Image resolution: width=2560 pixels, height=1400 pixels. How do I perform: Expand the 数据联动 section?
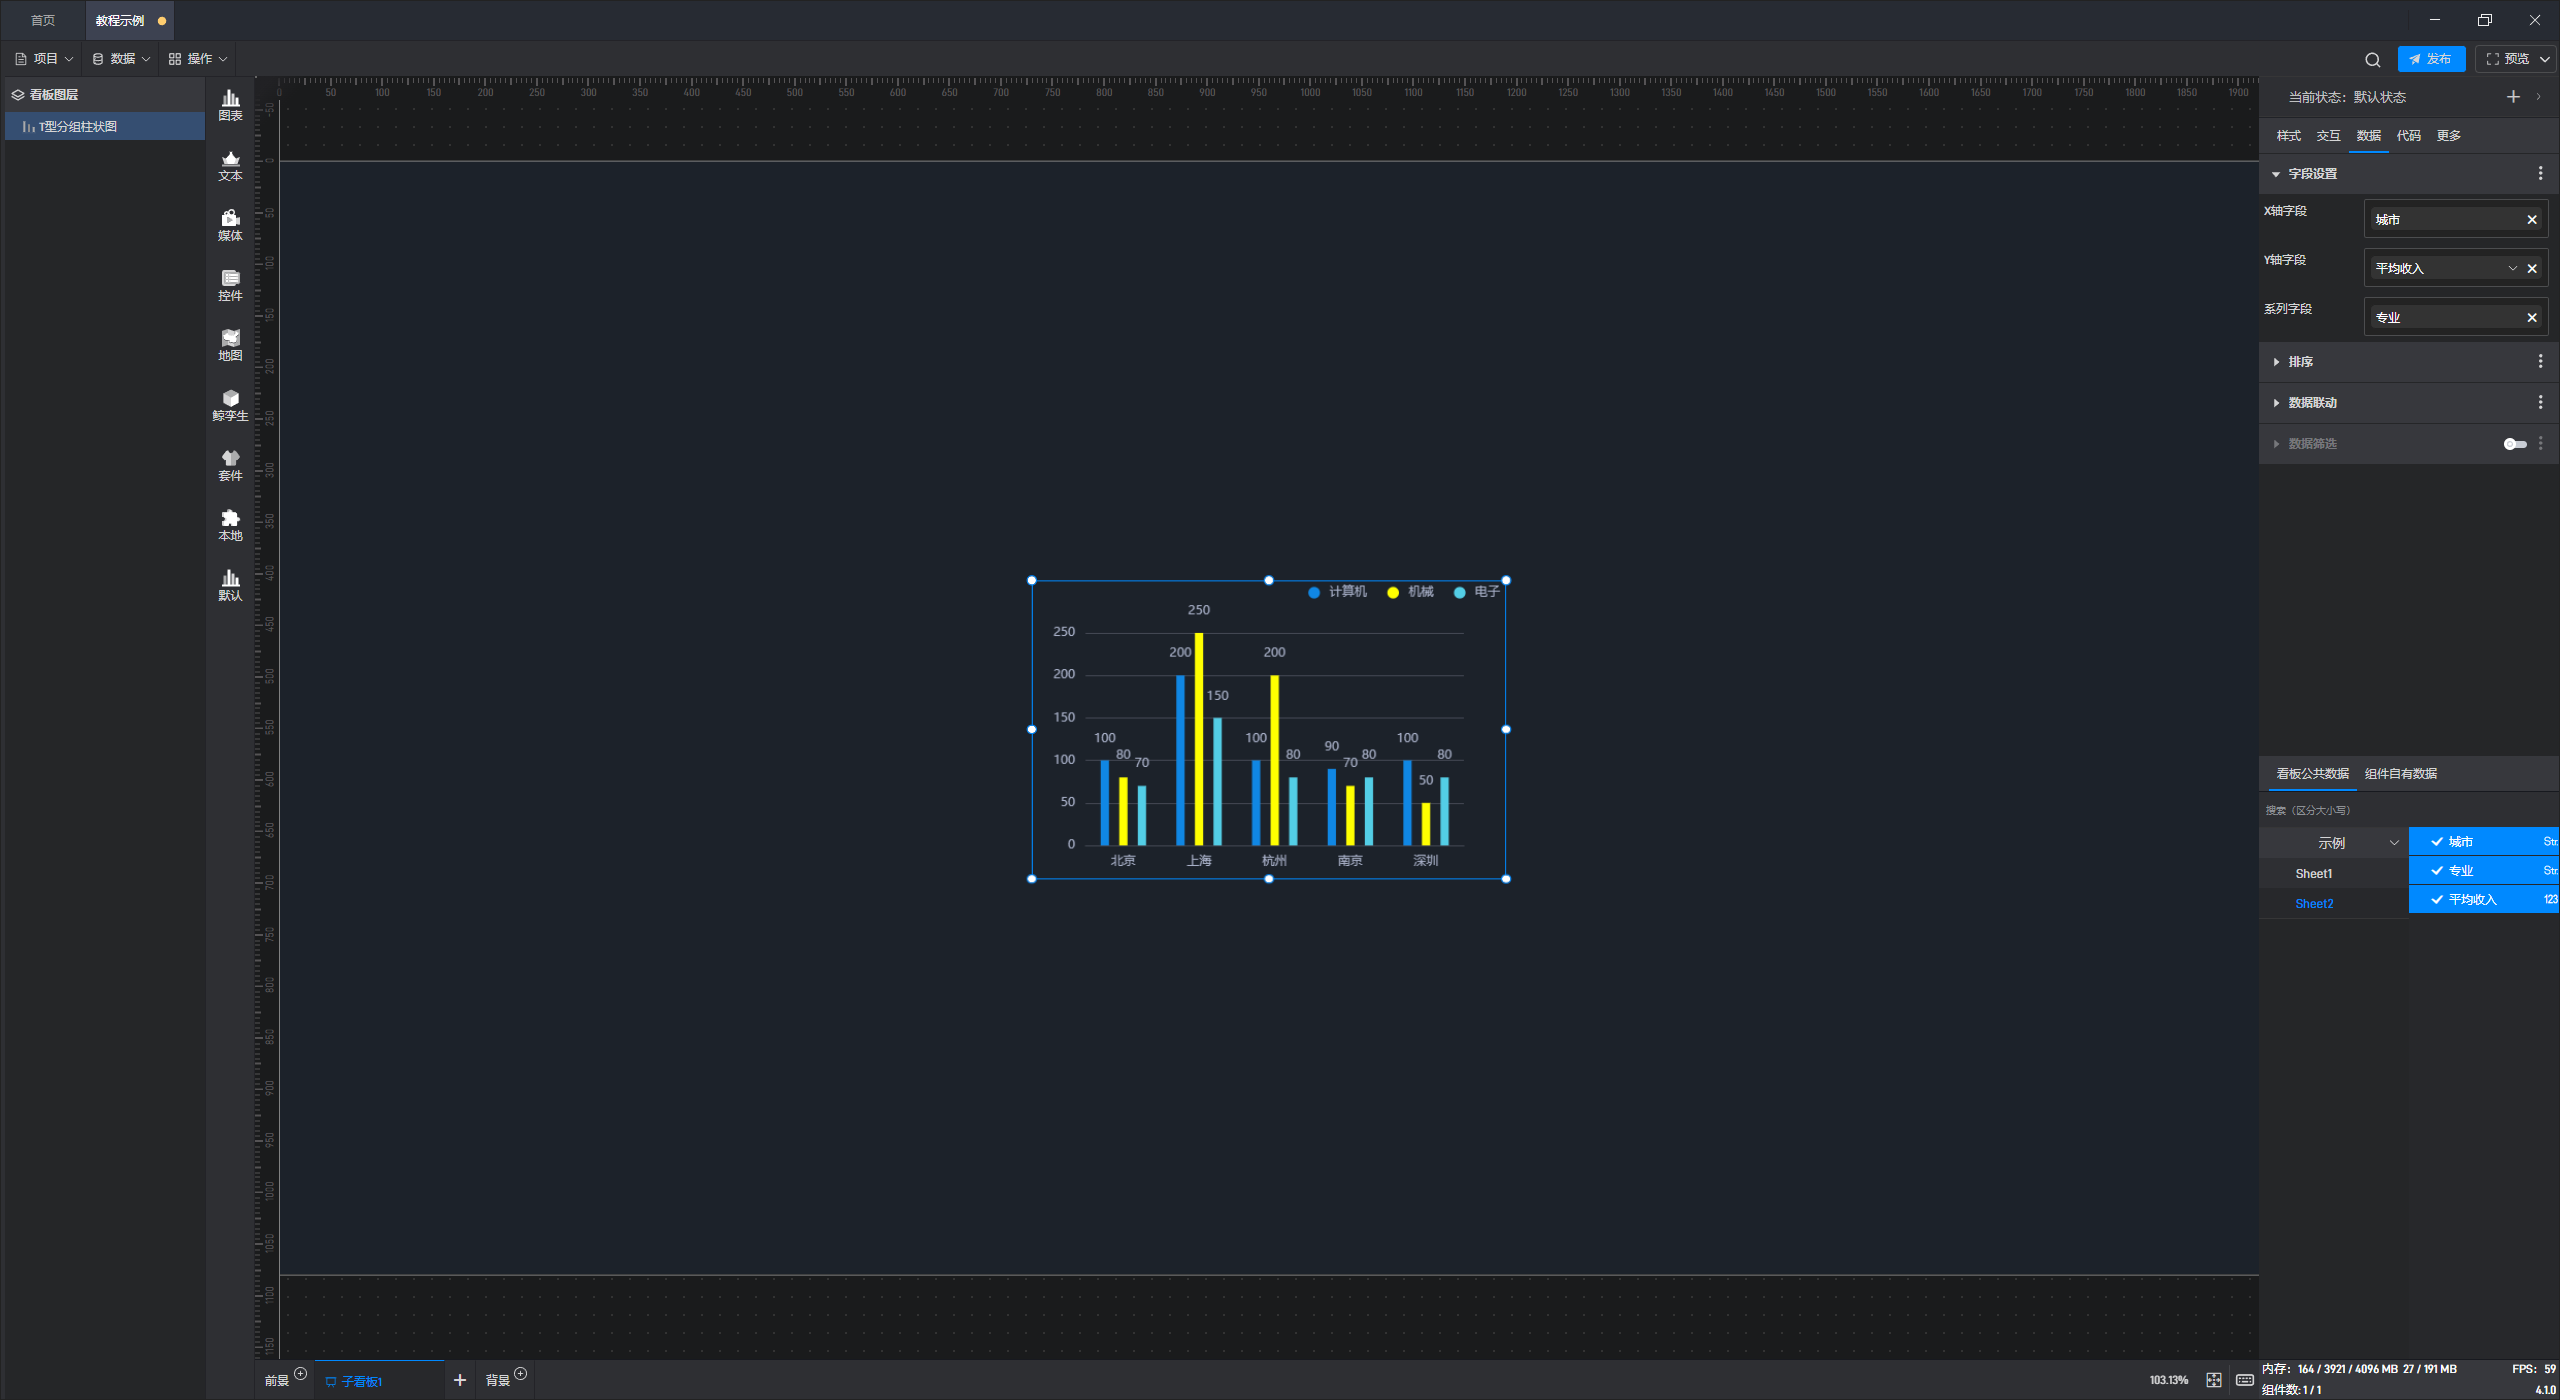point(2276,403)
